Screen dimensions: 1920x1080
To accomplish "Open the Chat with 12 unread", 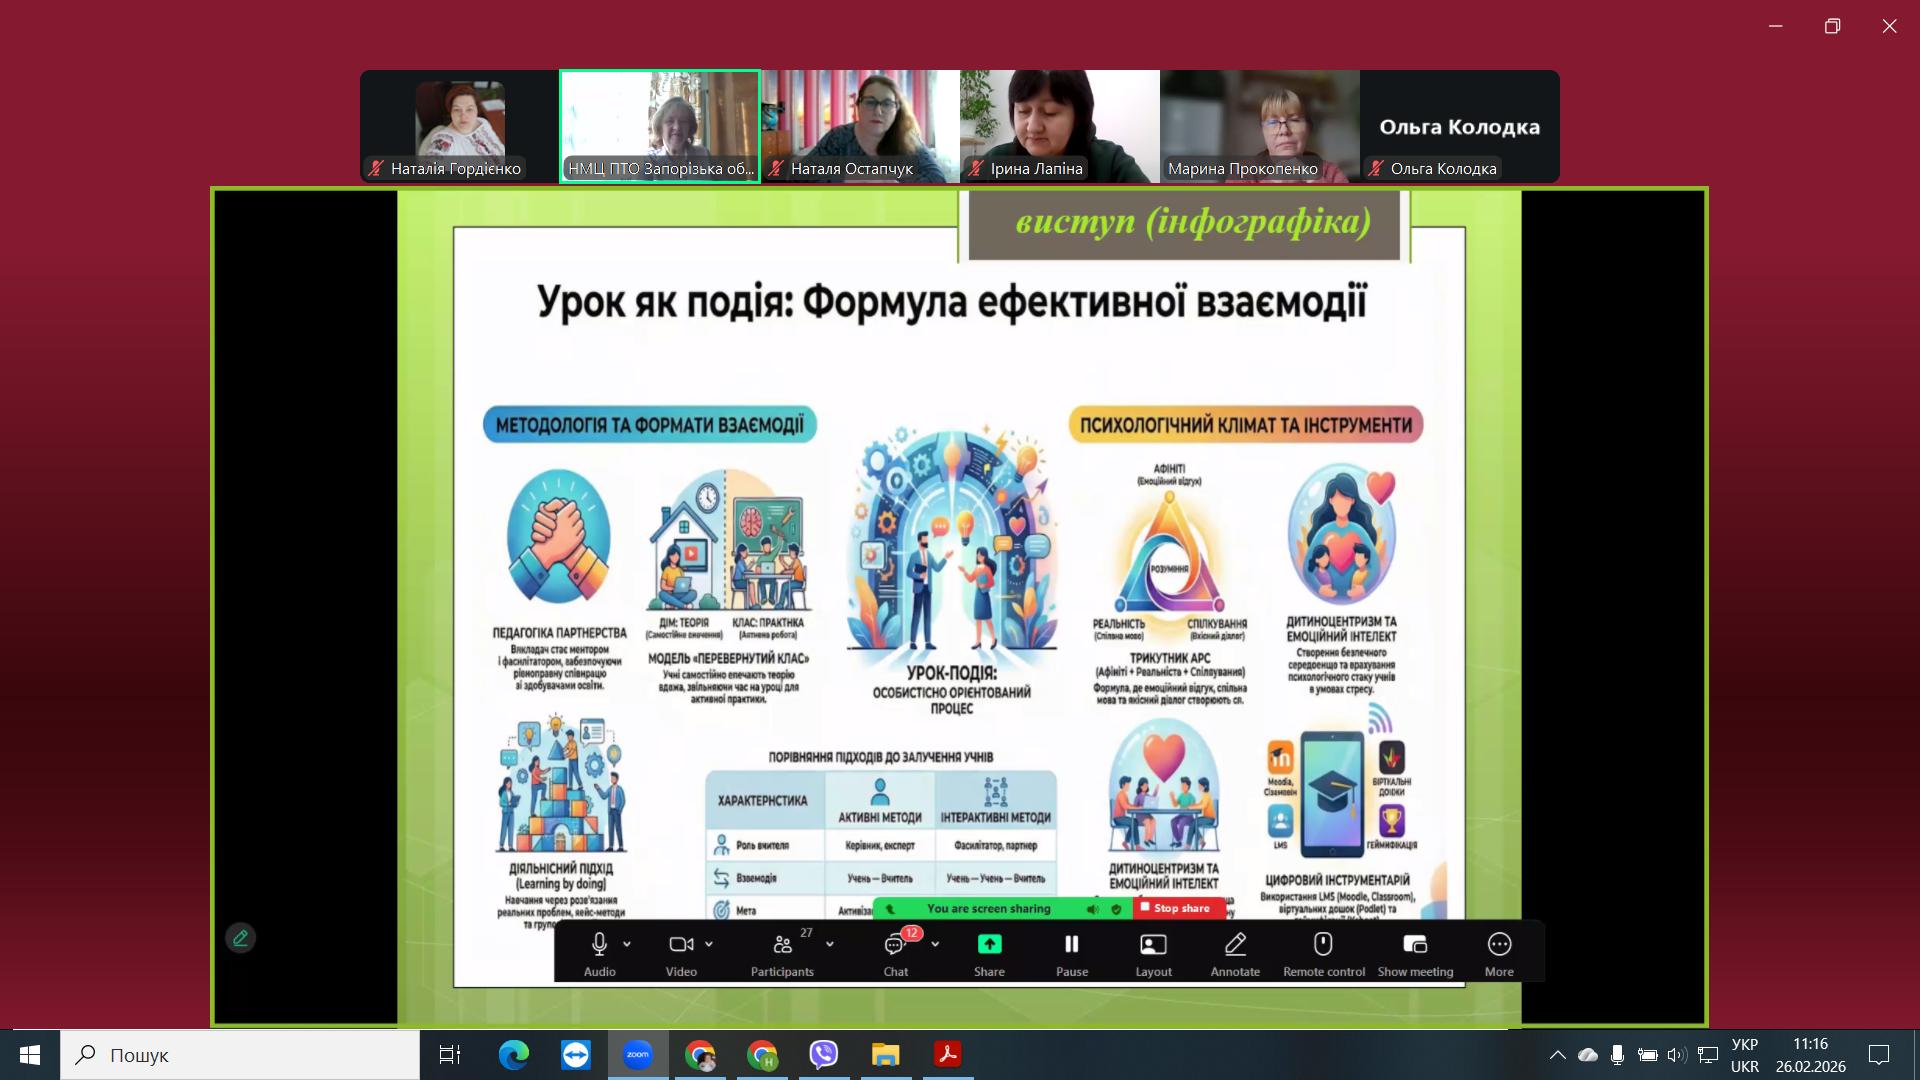I will [x=895, y=945].
